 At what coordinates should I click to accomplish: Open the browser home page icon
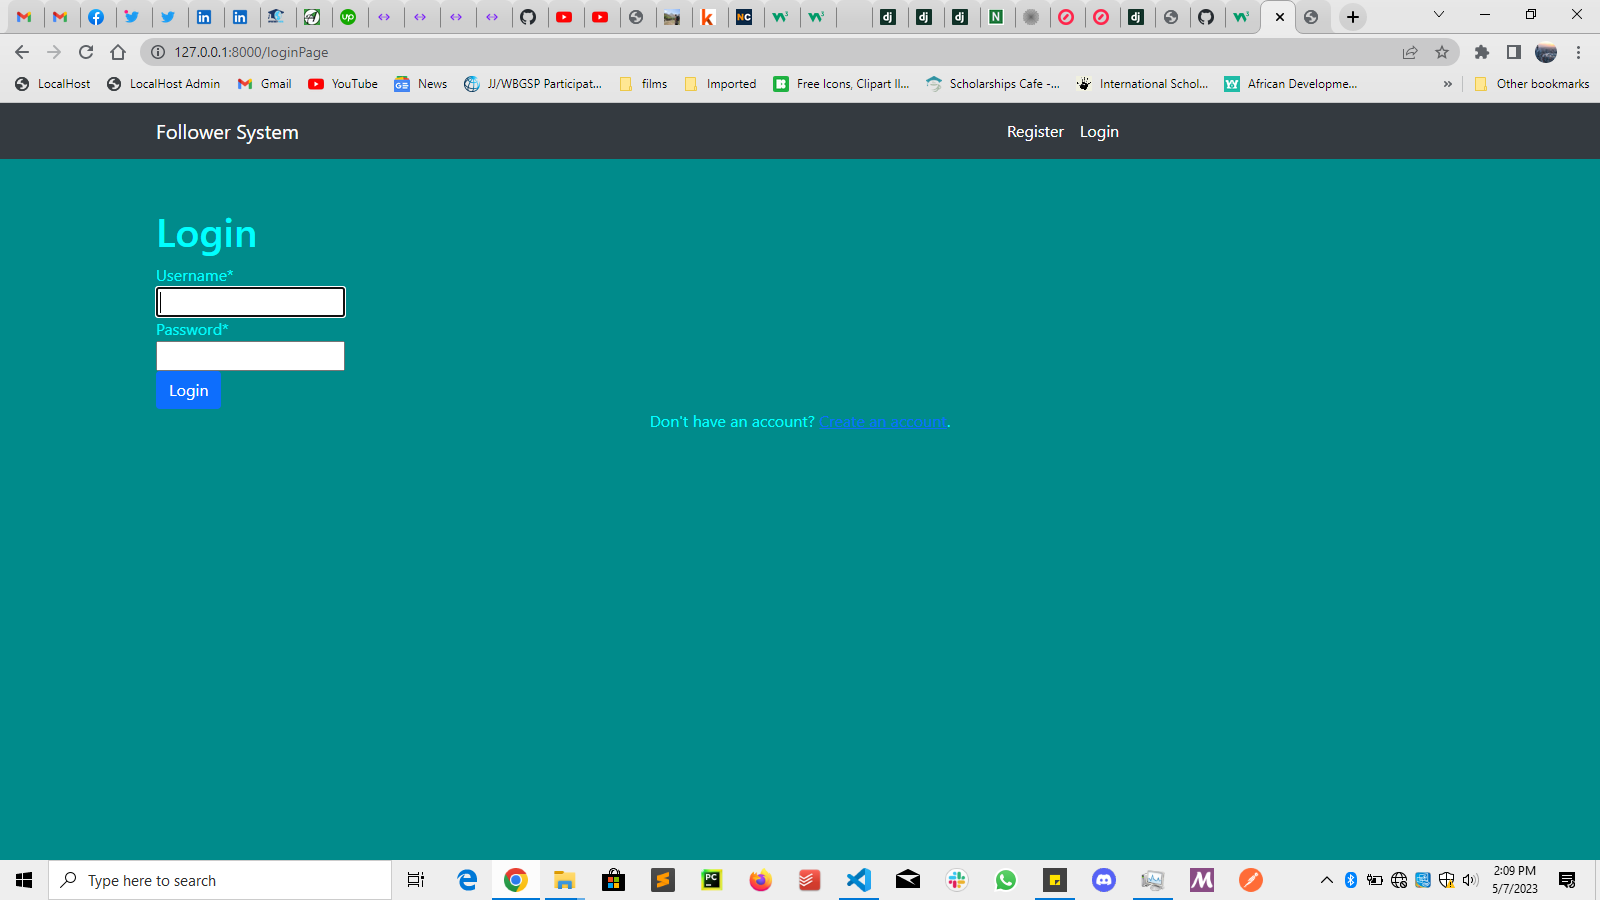click(117, 52)
